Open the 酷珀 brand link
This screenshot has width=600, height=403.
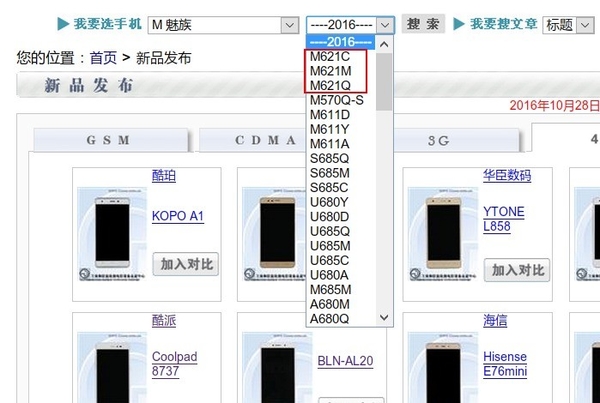(x=164, y=175)
